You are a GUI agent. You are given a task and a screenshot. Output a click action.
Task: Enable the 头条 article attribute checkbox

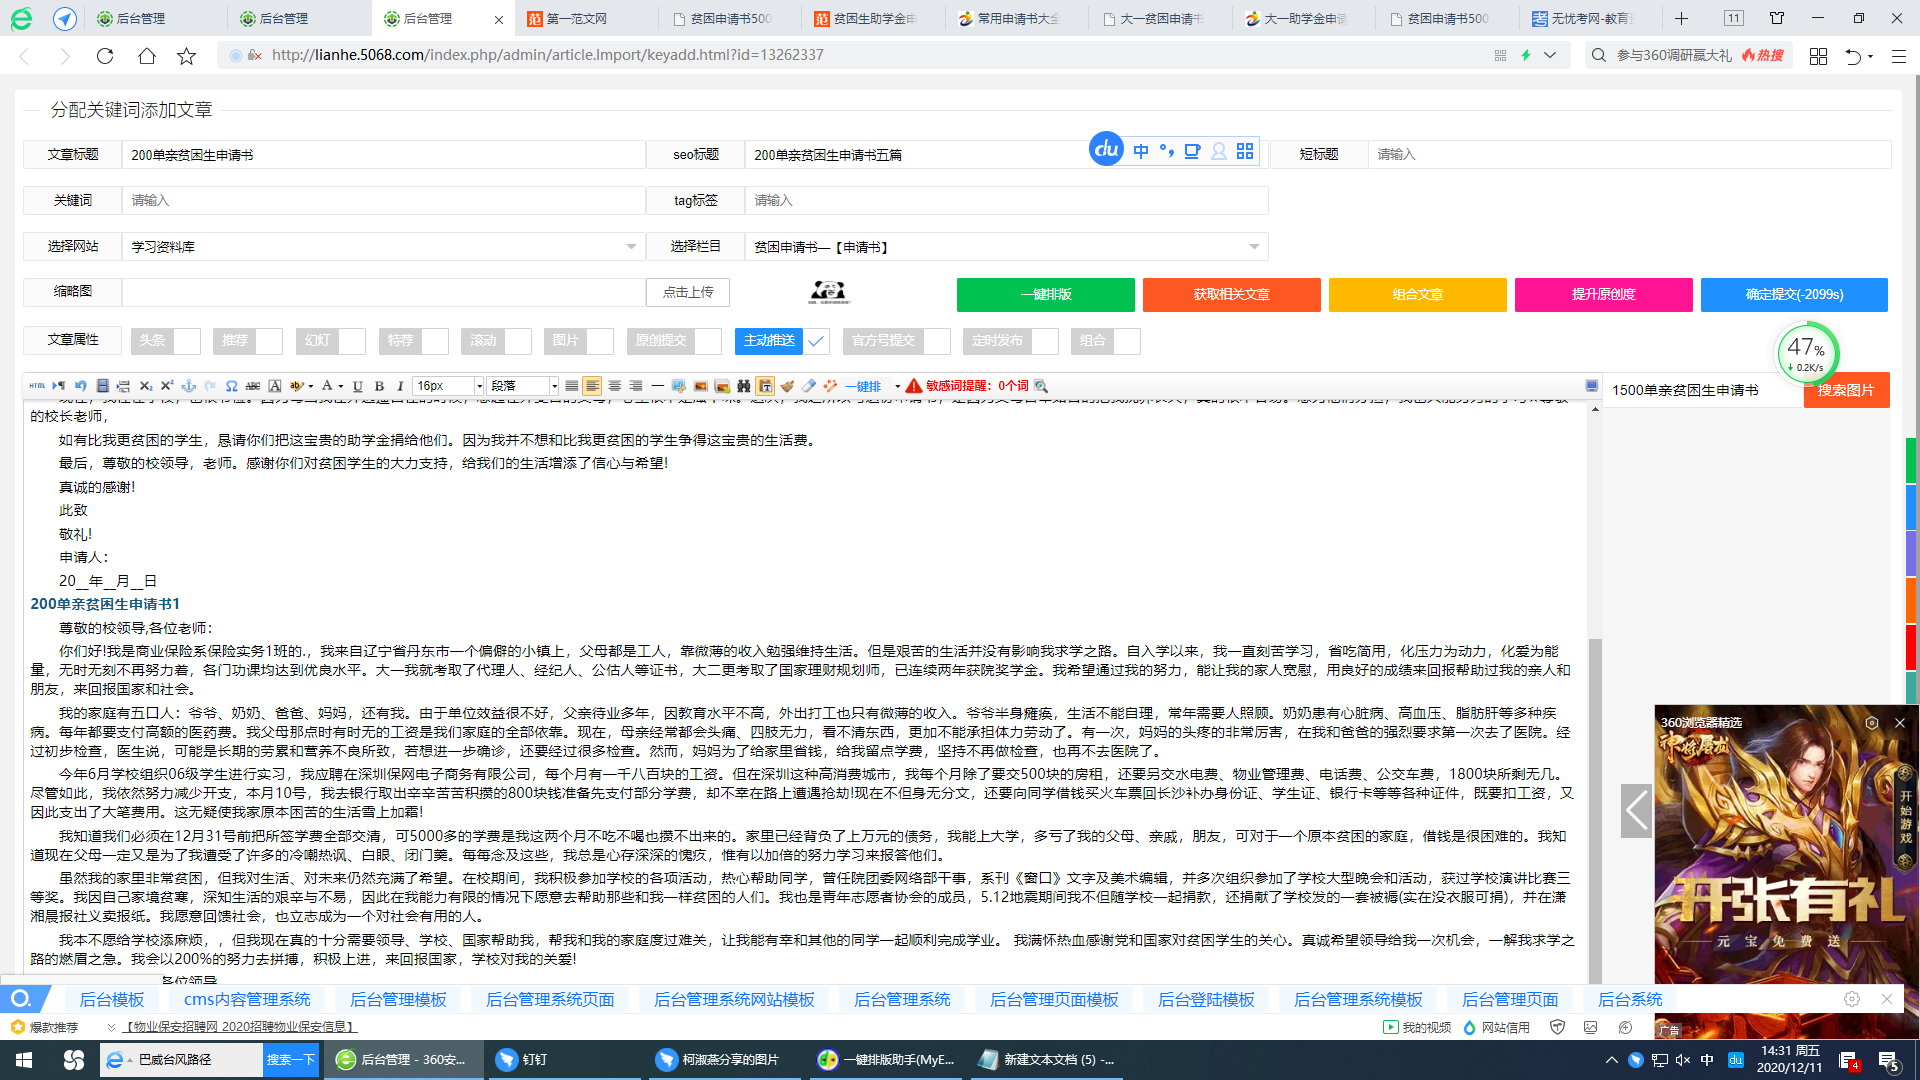[186, 341]
